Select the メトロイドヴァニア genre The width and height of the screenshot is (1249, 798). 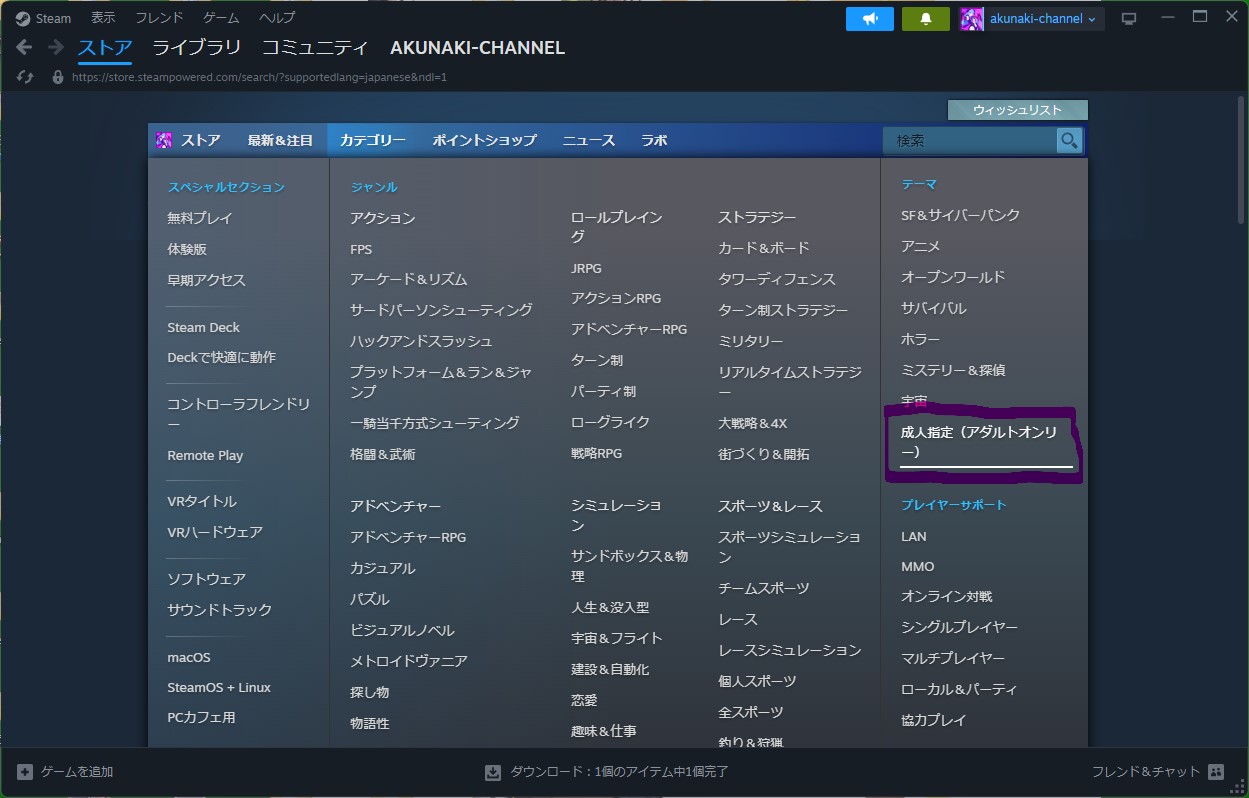coord(408,661)
